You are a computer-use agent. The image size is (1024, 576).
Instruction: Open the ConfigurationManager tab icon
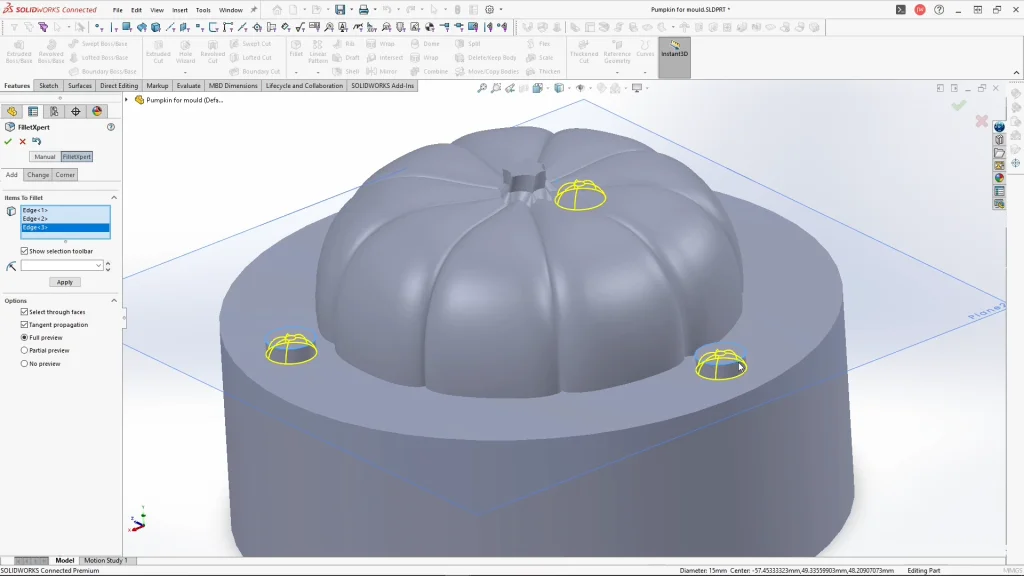coord(54,111)
